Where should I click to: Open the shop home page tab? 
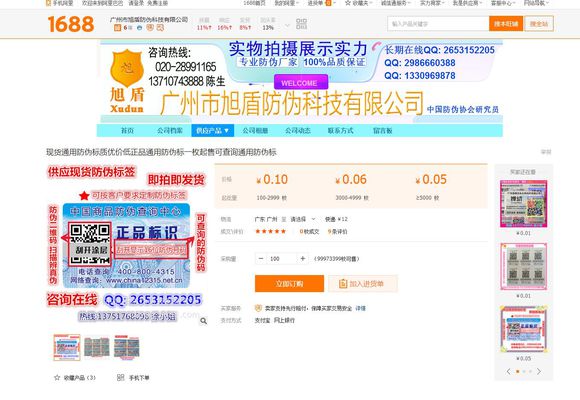(x=127, y=131)
